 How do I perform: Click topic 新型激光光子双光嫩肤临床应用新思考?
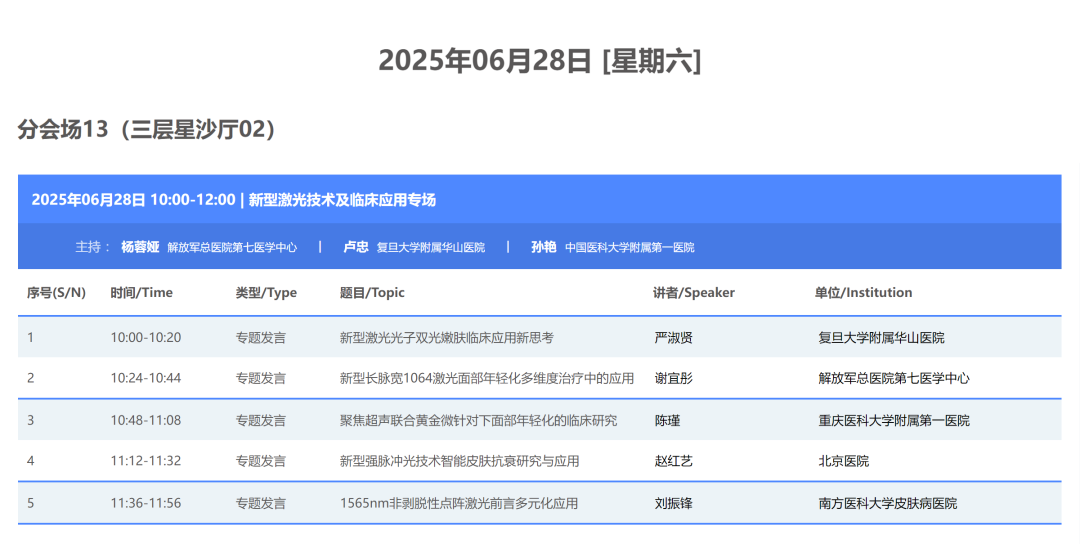coord(446,337)
